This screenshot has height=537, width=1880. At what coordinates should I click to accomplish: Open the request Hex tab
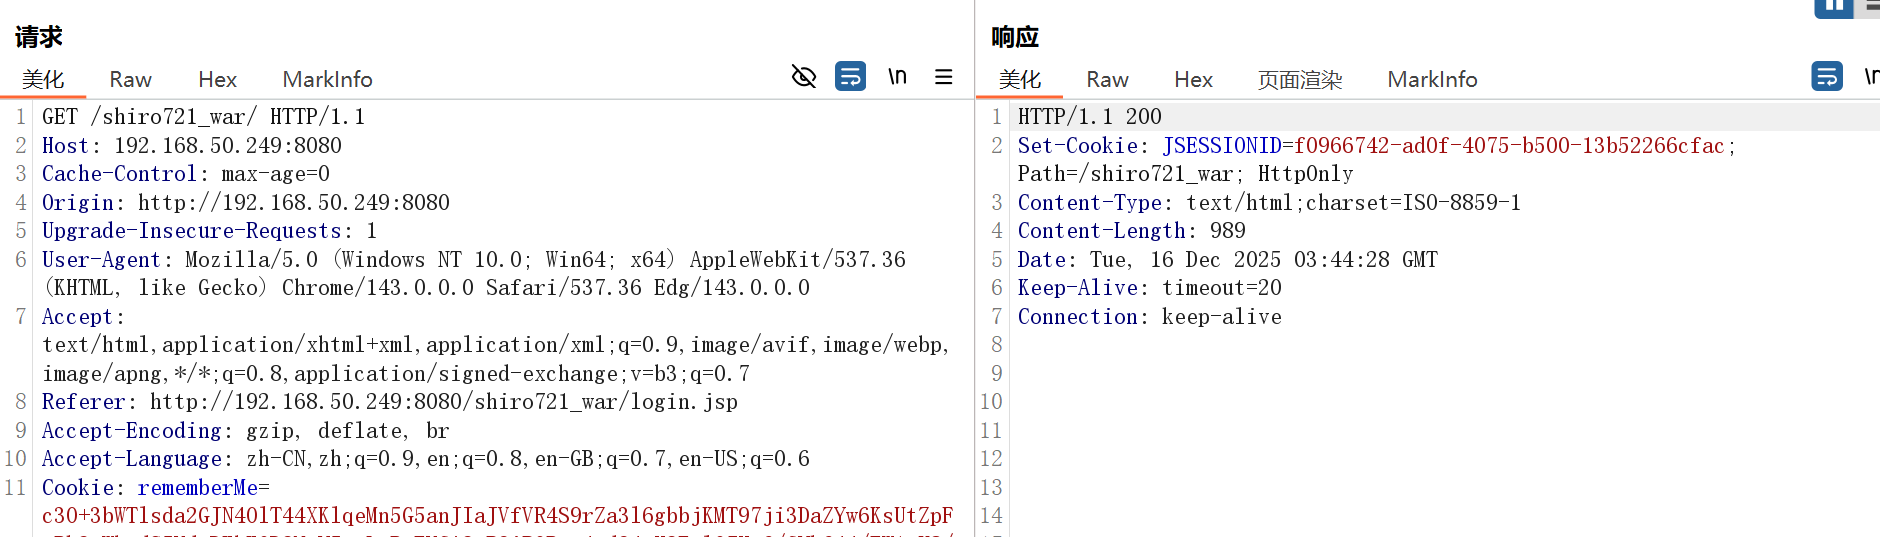coord(217,79)
